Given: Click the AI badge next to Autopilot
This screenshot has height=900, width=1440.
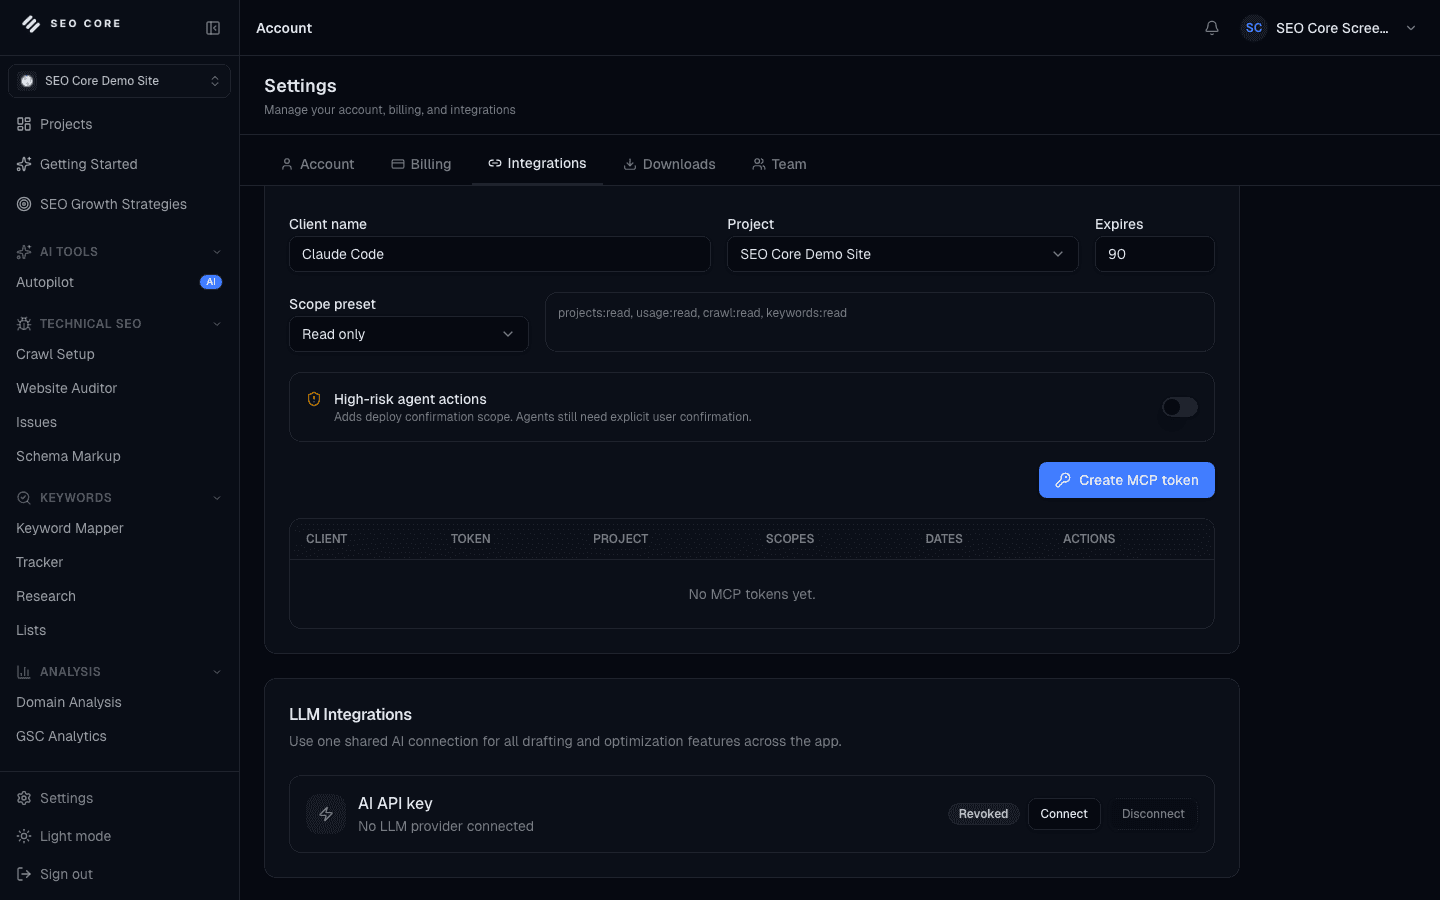Looking at the screenshot, I should (211, 282).
